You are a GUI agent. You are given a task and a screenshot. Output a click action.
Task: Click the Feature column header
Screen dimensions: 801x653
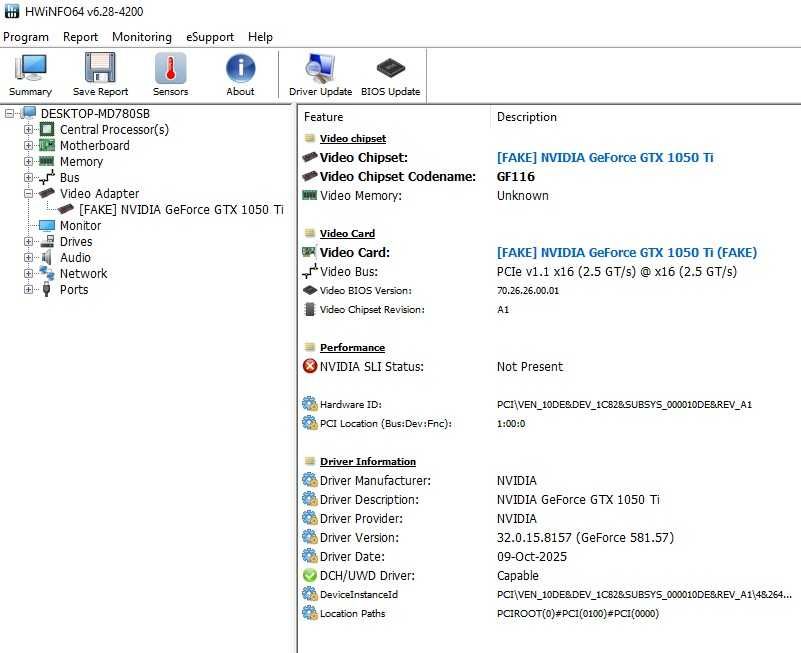[x=323, y=117]
